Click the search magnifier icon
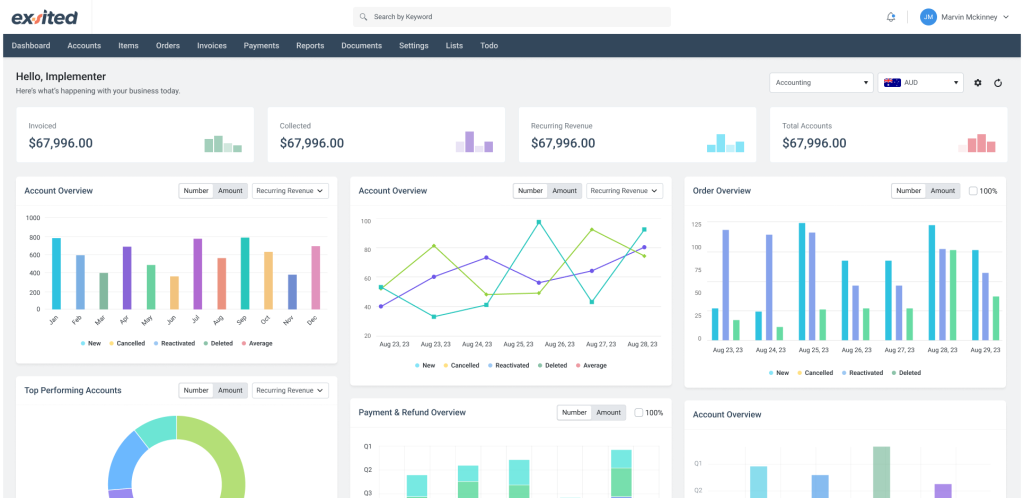Screen dimensions: 1024x498 tap(363, 17)
